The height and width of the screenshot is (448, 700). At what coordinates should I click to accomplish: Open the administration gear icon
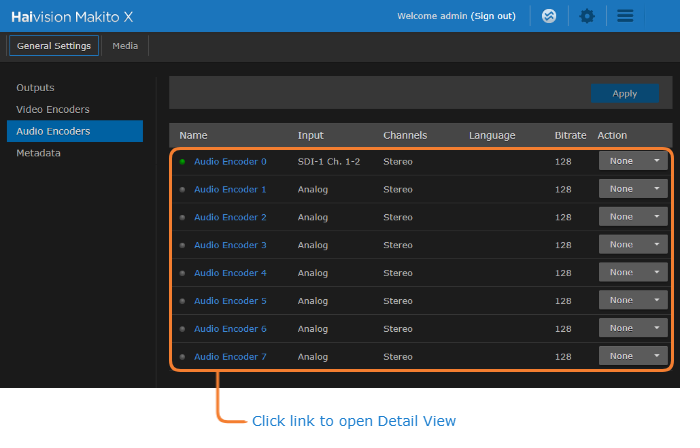[587, 16]
